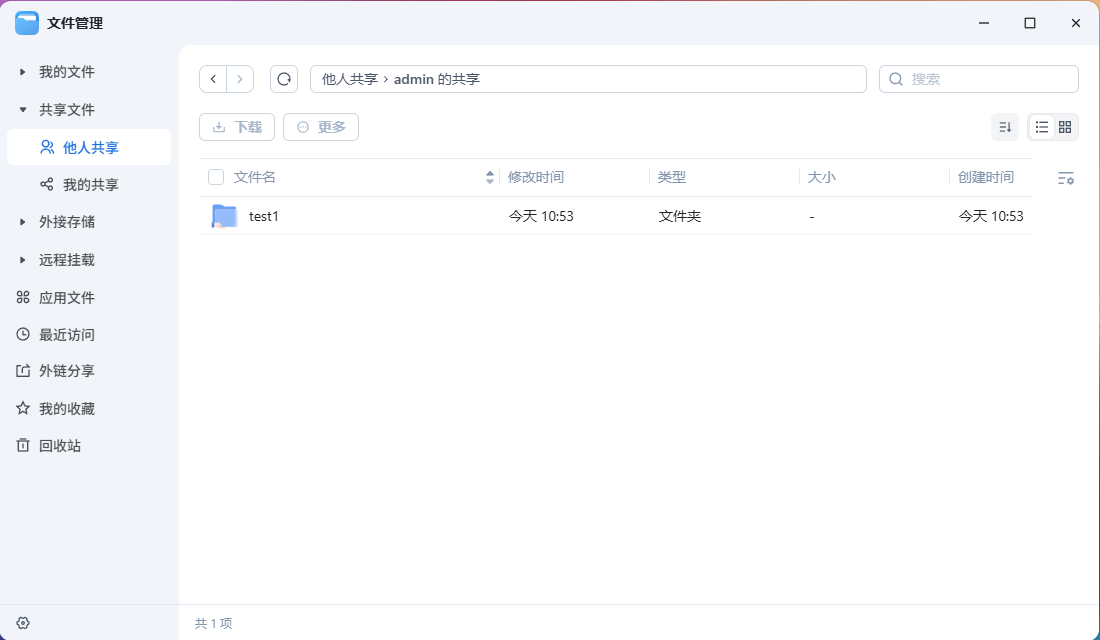Expand the 我的文件 tree node
Image resolution: width=1100 pixels, height=640 pixels.
coord(22,72)
